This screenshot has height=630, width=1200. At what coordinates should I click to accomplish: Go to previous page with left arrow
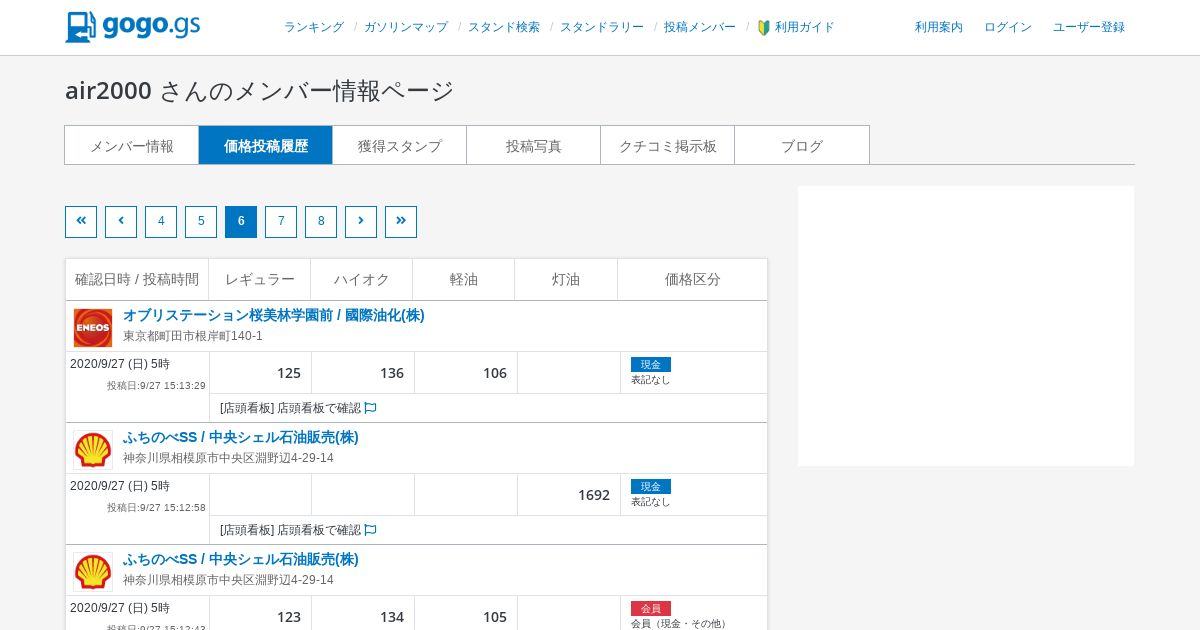pyautogui.click(x=121, y=222)
